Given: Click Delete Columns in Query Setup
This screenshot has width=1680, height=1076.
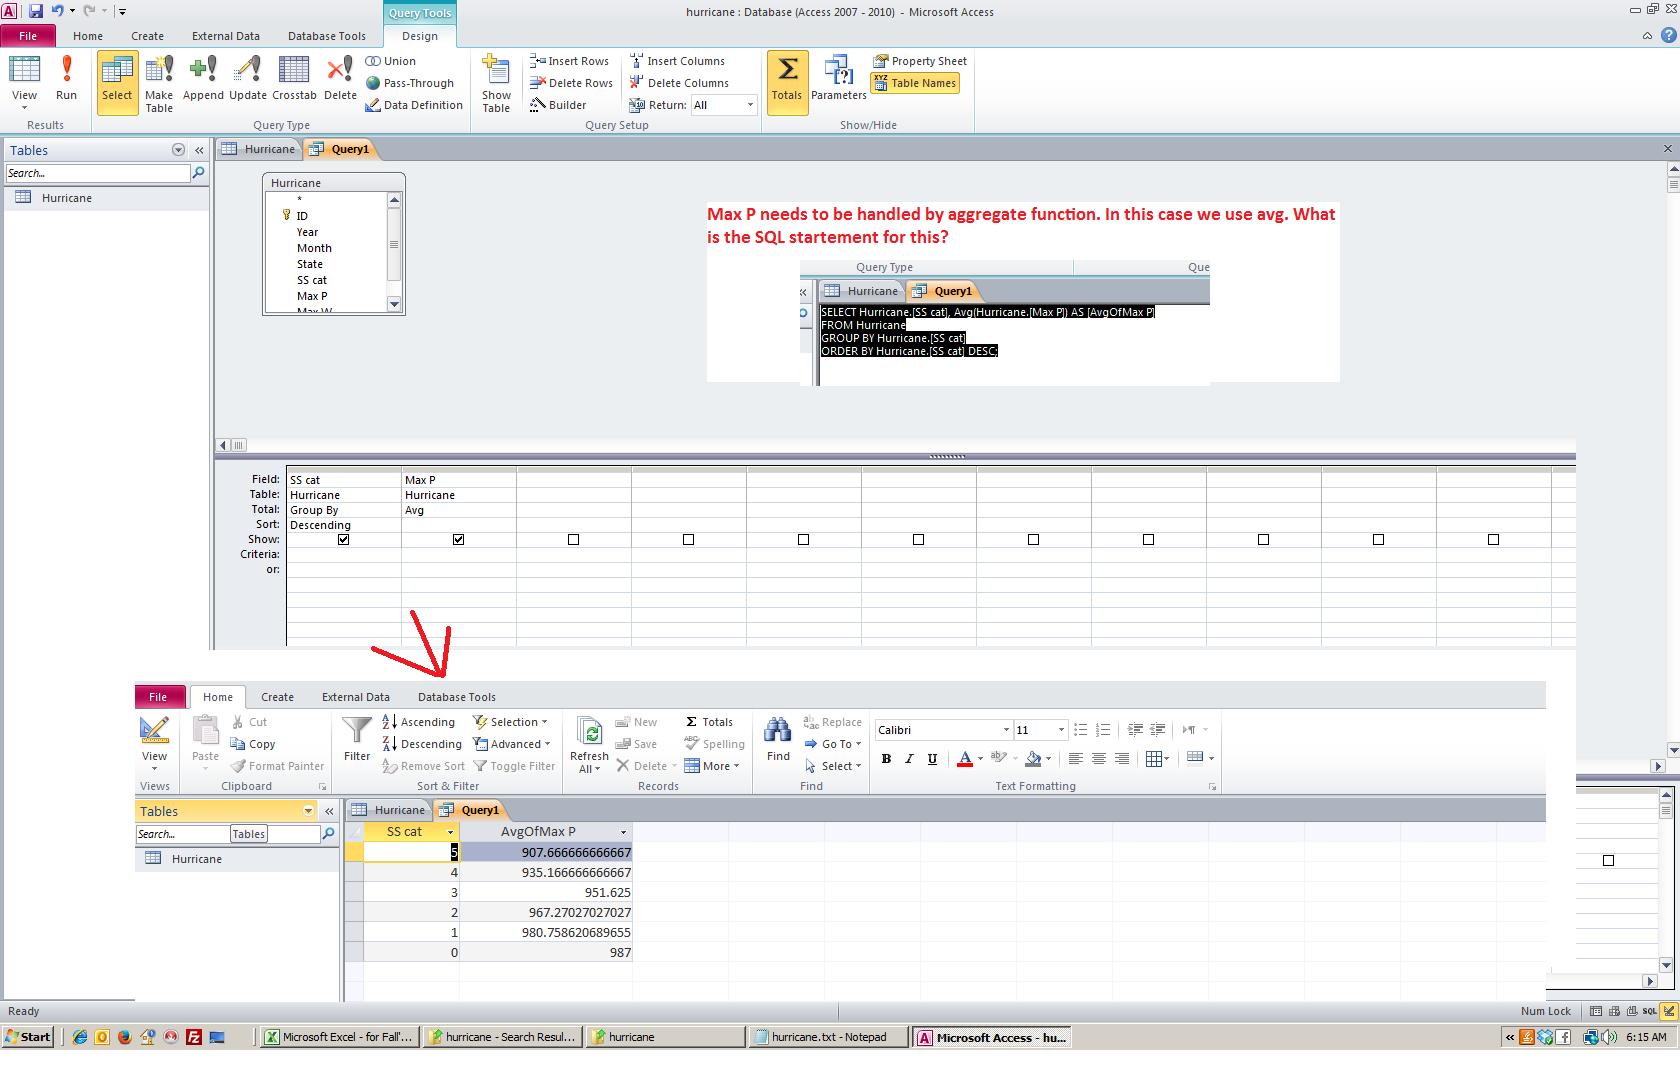Looking at the screenshot, I should (679, 83).
